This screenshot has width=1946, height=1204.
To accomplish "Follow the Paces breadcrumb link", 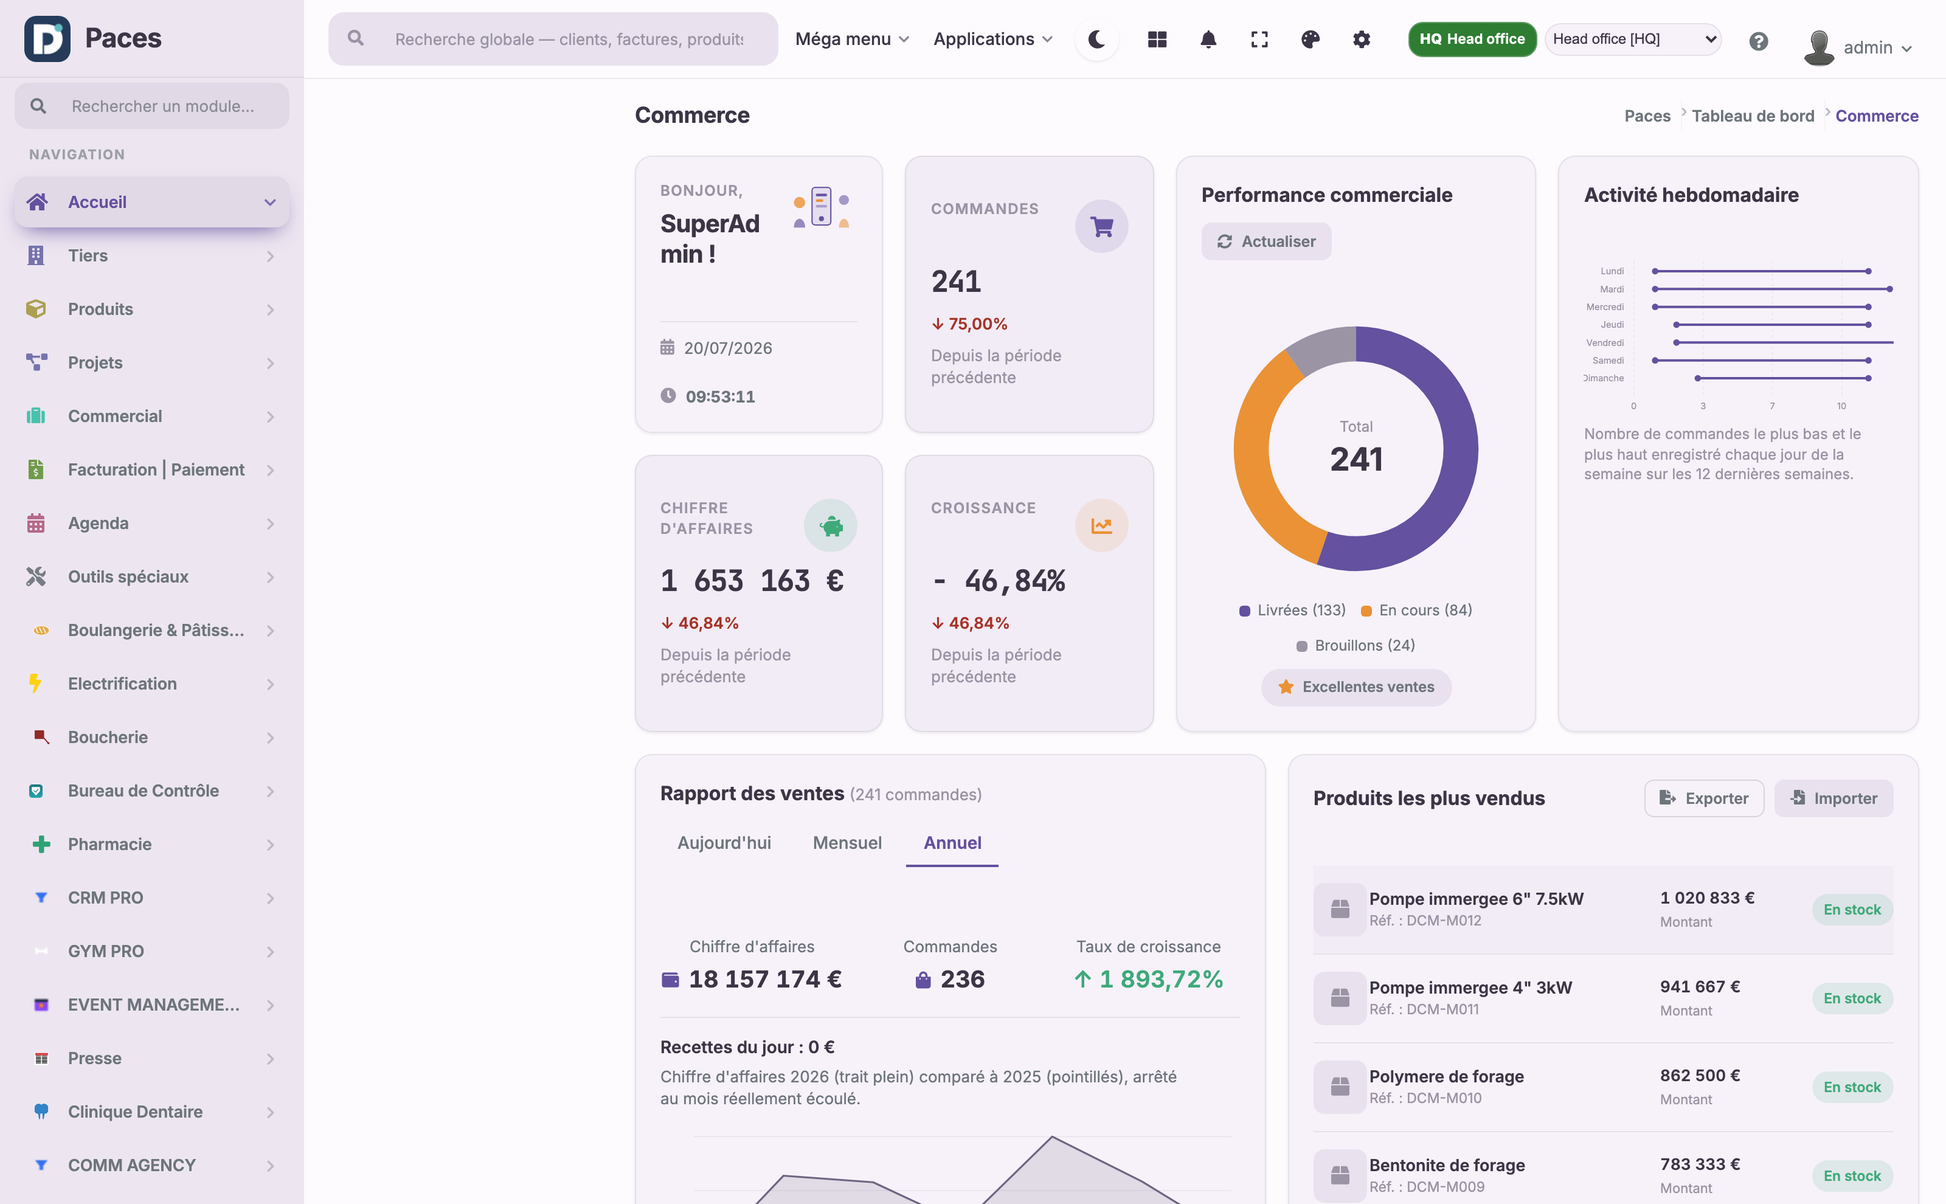I will click(1647, 116).
